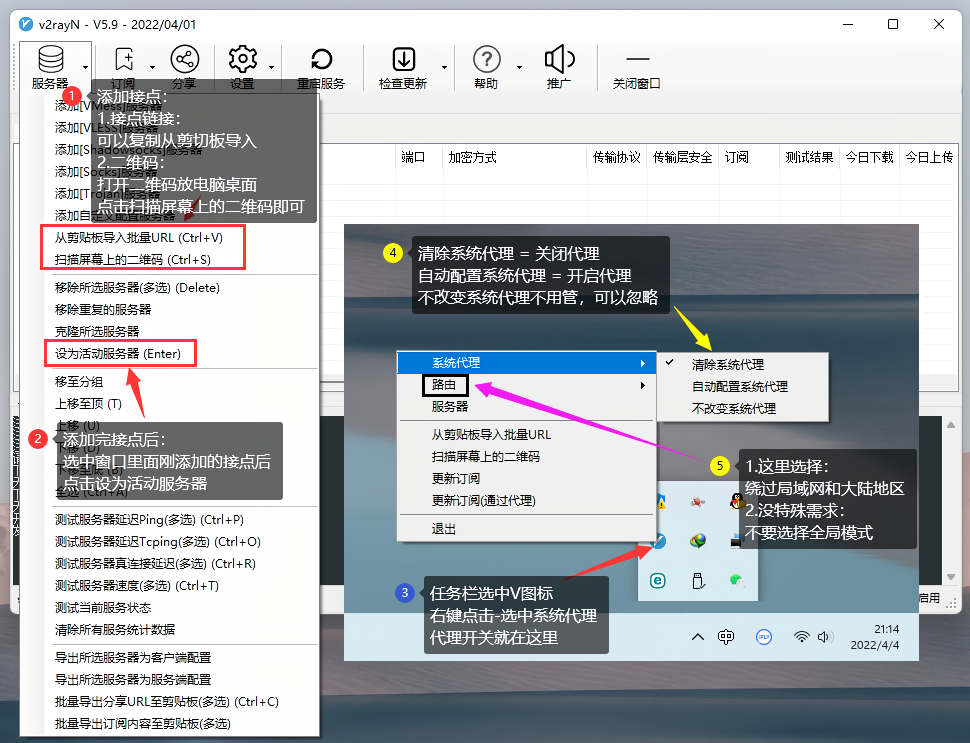Expand the 检查更新 dropdown arrow

pyautogui.click(x=444, y=67)
